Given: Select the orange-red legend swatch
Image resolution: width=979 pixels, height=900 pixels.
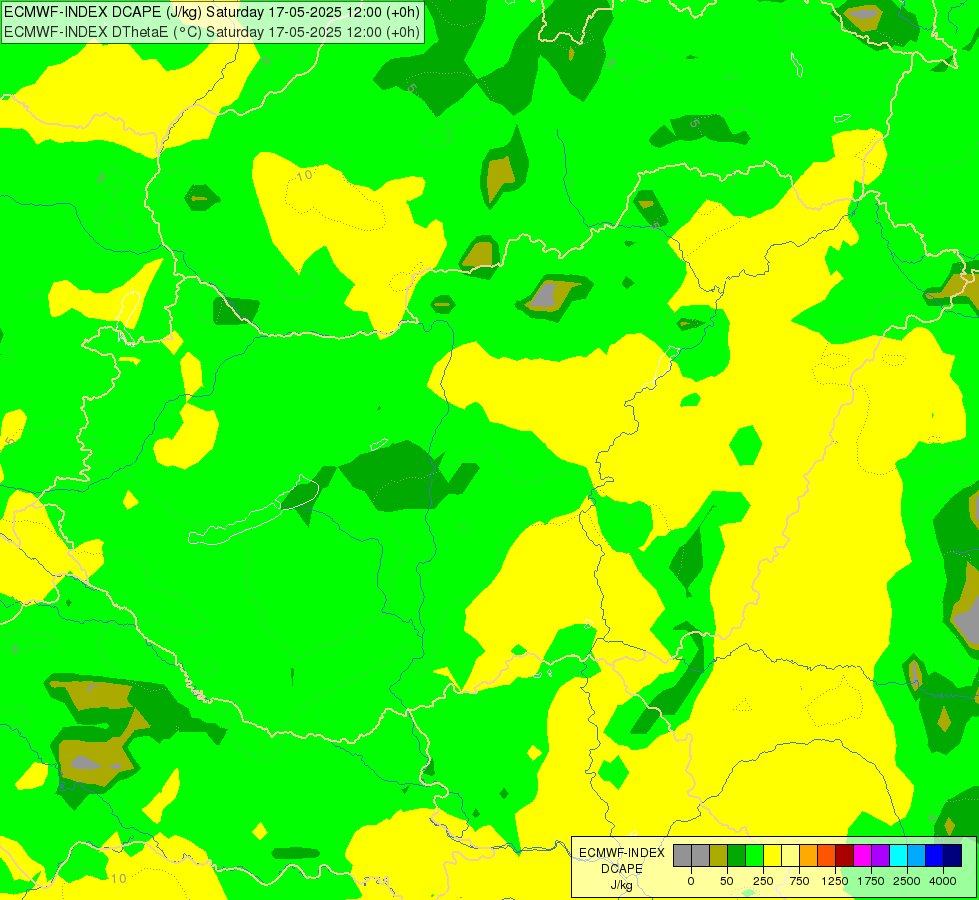Looking at the screenshot, I should click(827, 855).
